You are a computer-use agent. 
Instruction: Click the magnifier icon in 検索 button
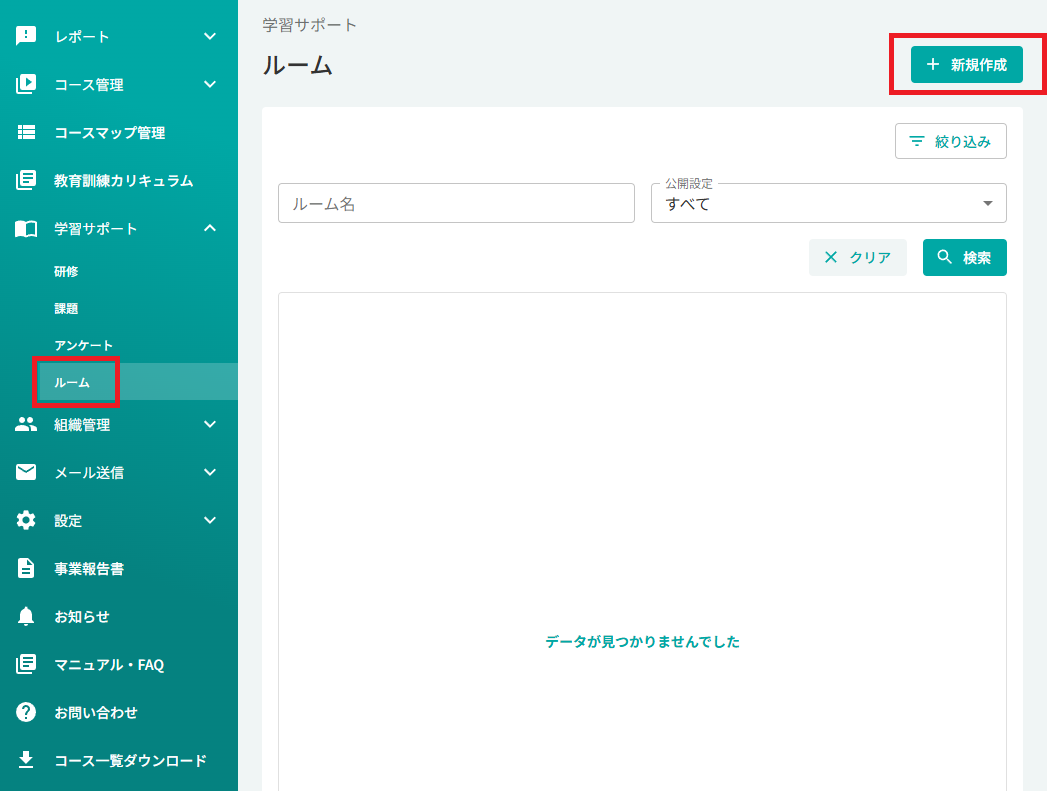[x=944, y=257]
